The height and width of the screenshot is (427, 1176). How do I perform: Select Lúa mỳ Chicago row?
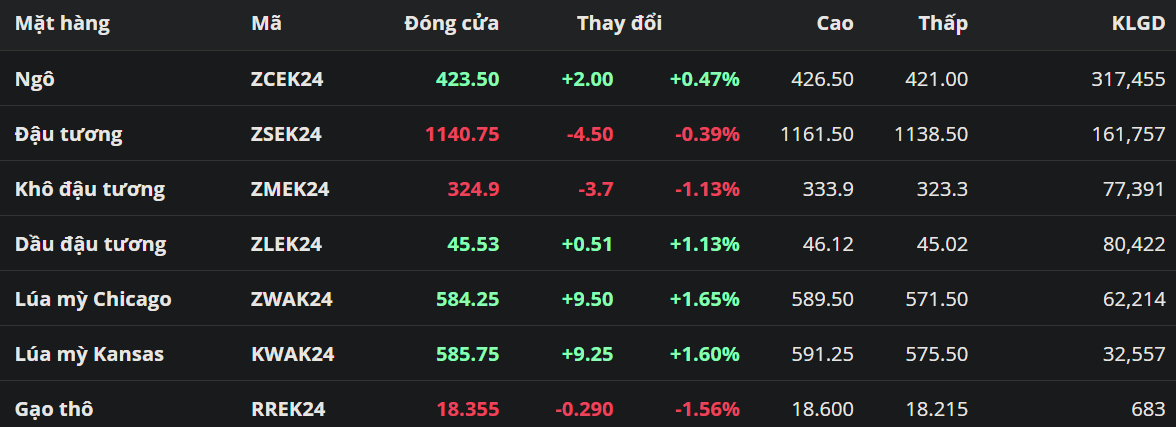click(93, 299)
